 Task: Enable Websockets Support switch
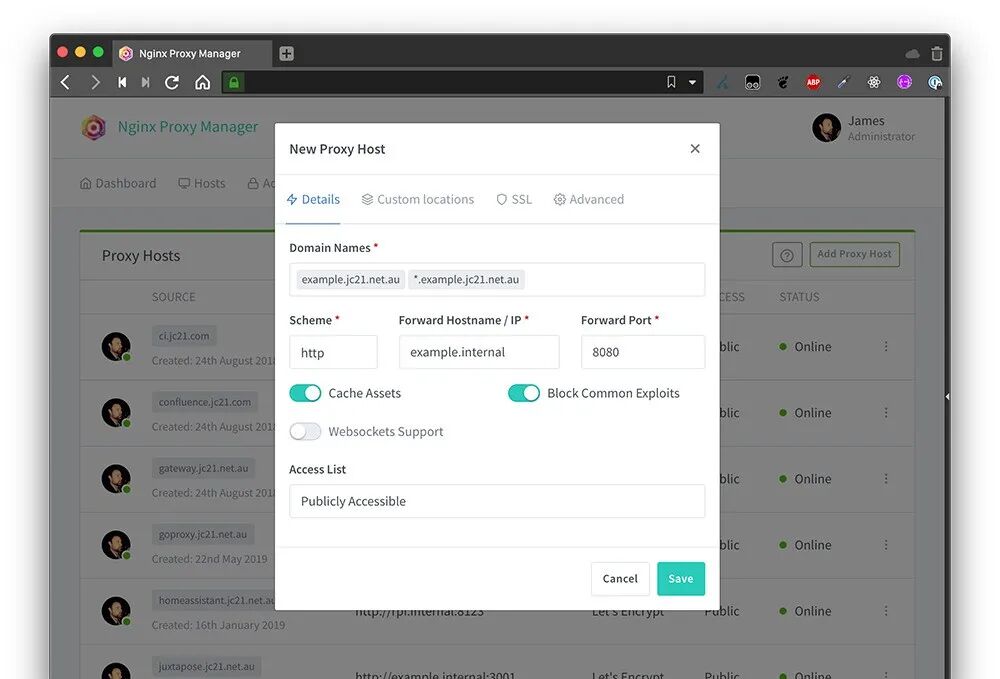coord(305,432)
